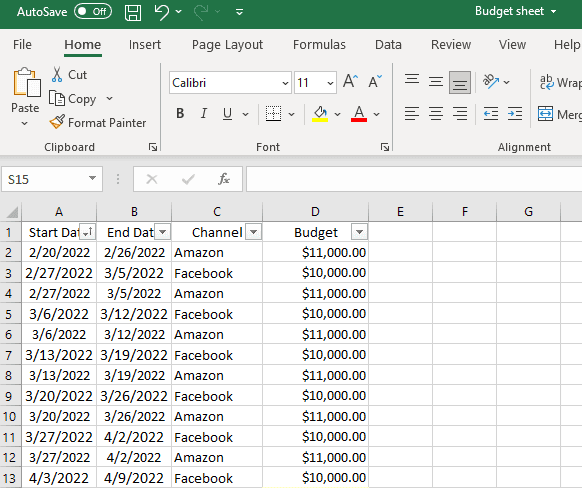This screenshot has width=582, height=488.
Task: Click the formula bar Cancel X icon
Action: [x=152, y=179]
